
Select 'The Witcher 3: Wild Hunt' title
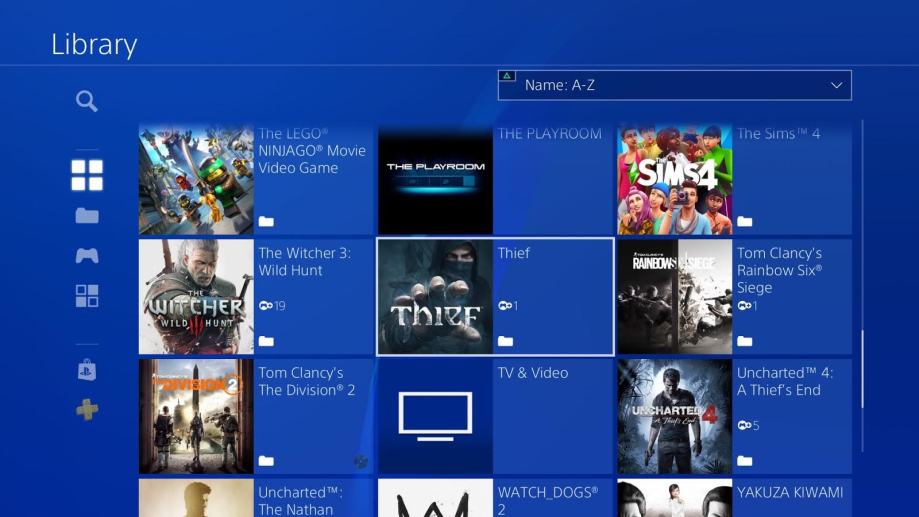305,261
